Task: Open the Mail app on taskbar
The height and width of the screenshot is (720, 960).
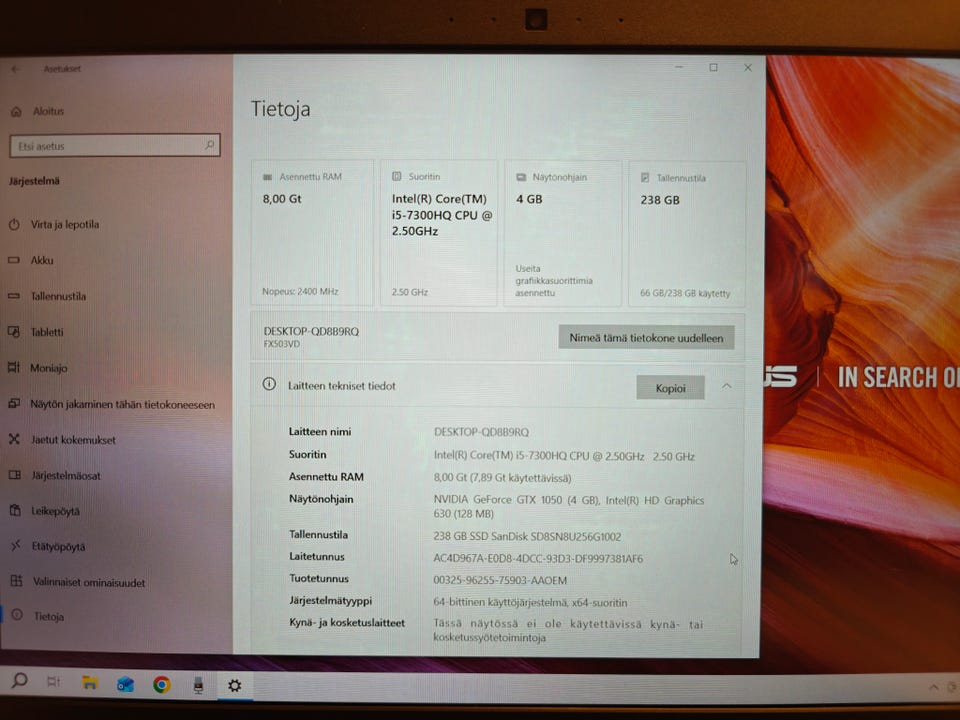Action: [126, 684]
